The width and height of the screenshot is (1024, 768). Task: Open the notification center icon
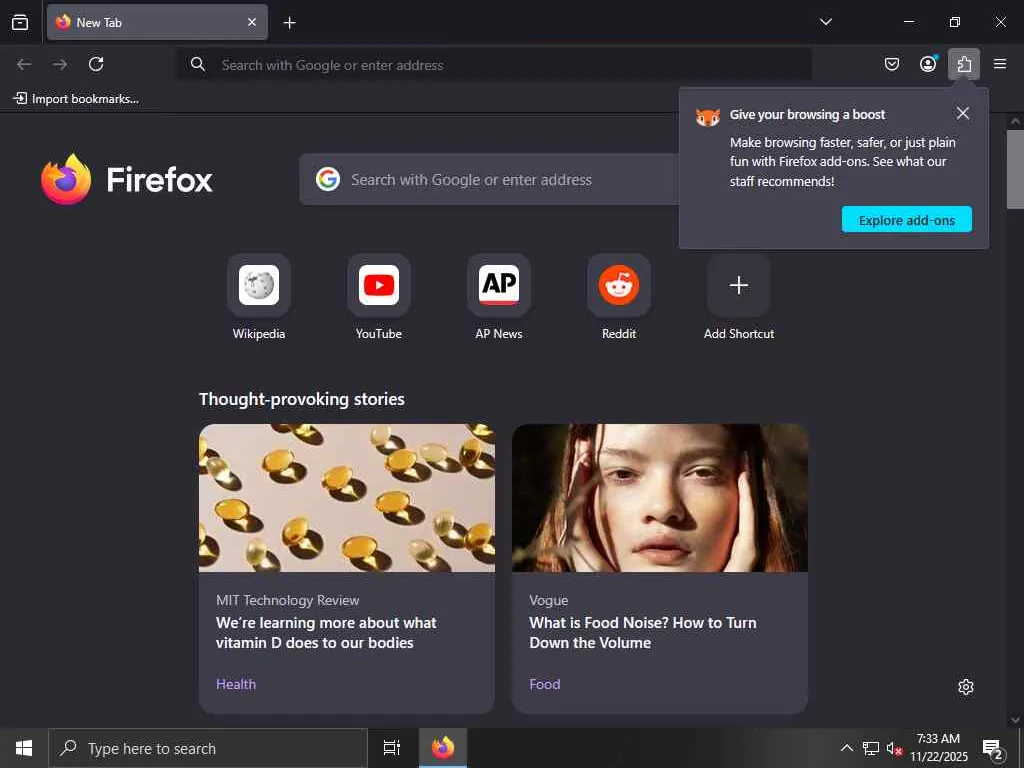993,748
